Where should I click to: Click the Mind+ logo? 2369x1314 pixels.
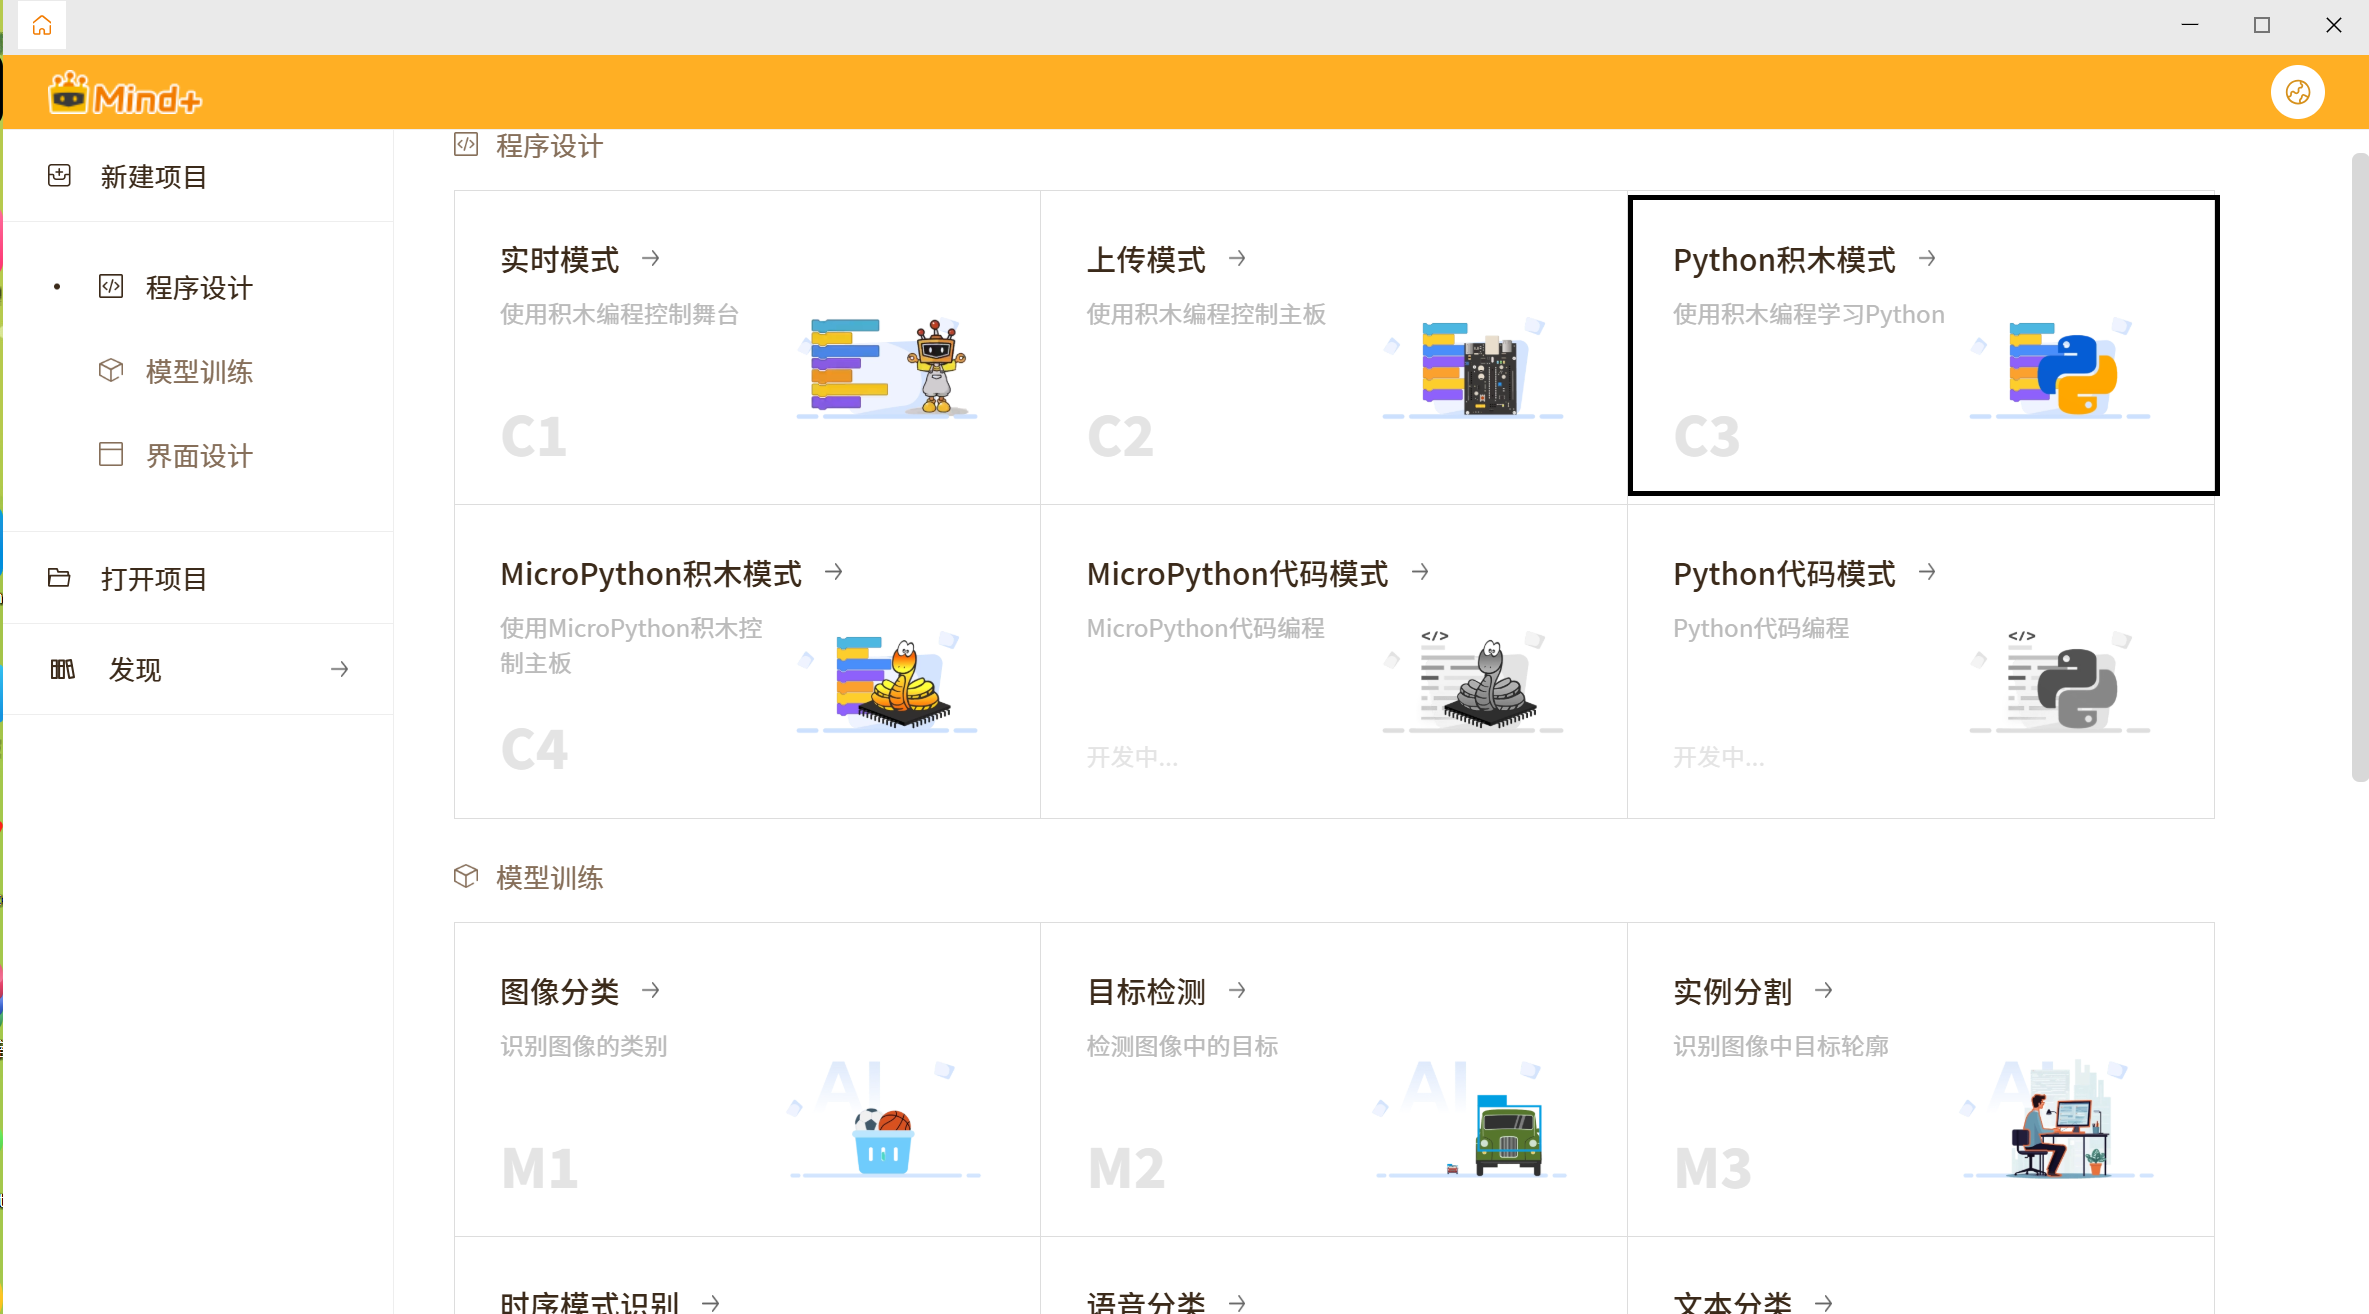tap(125, 95)
